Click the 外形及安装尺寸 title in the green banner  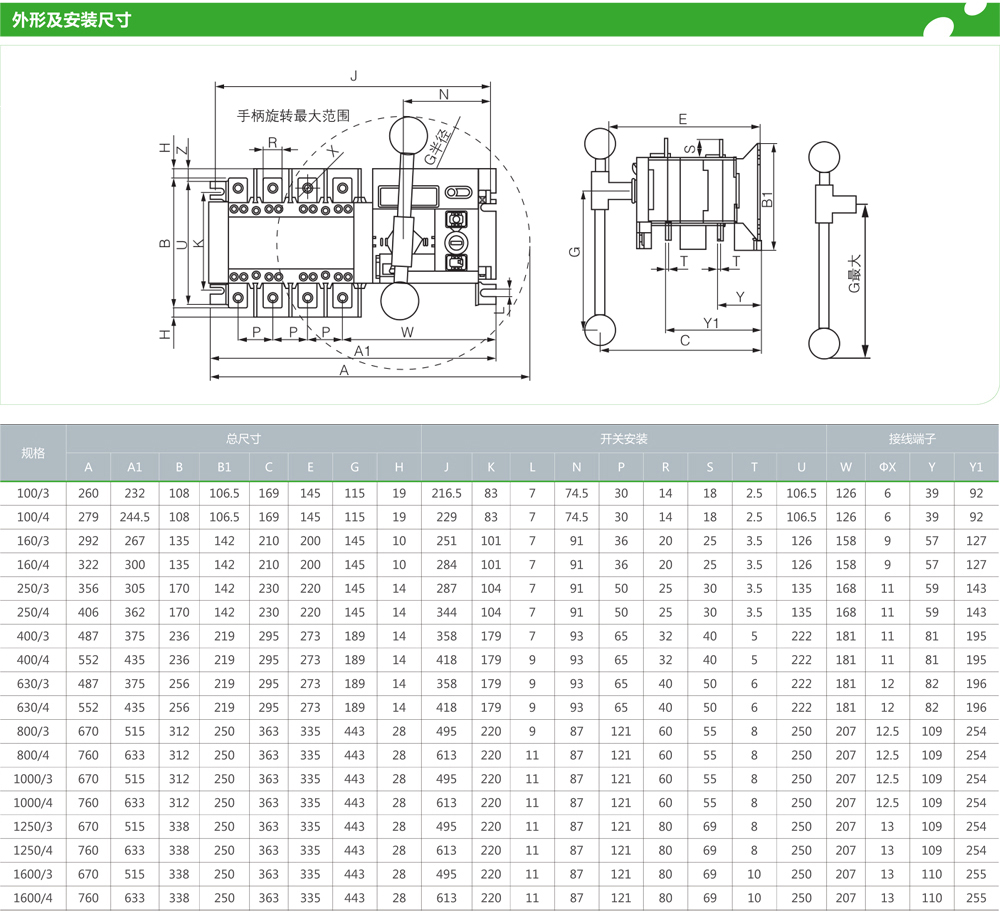(71, 20)
